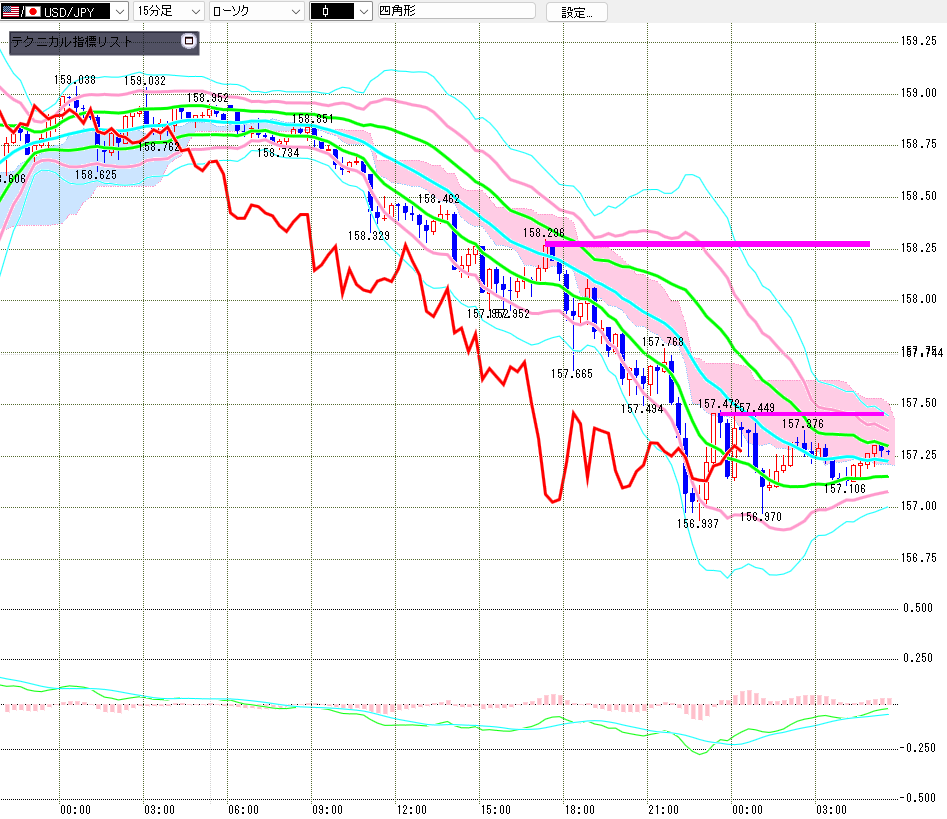Click the 158.329 price label
Screen dimensions: 947x819
369,236
